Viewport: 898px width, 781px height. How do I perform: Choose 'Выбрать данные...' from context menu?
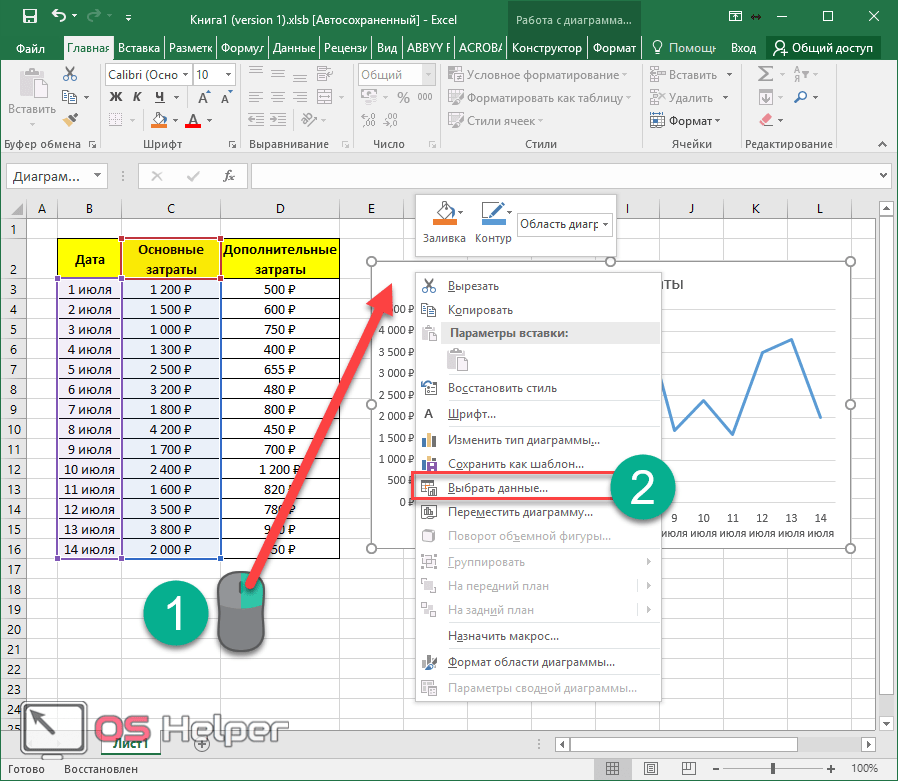(497, 488)
